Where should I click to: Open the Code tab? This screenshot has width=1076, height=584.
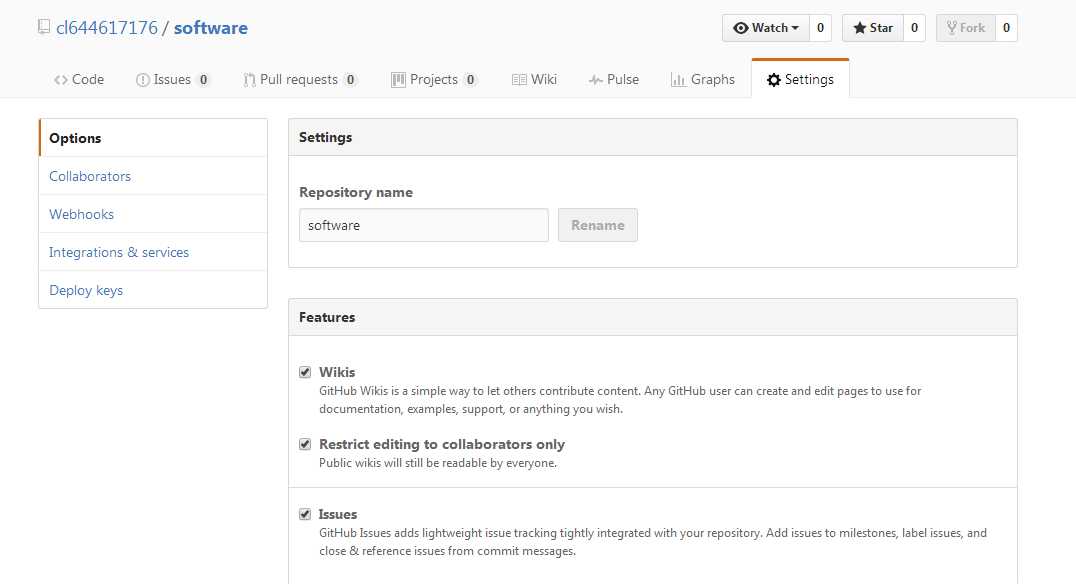(79, 80)
